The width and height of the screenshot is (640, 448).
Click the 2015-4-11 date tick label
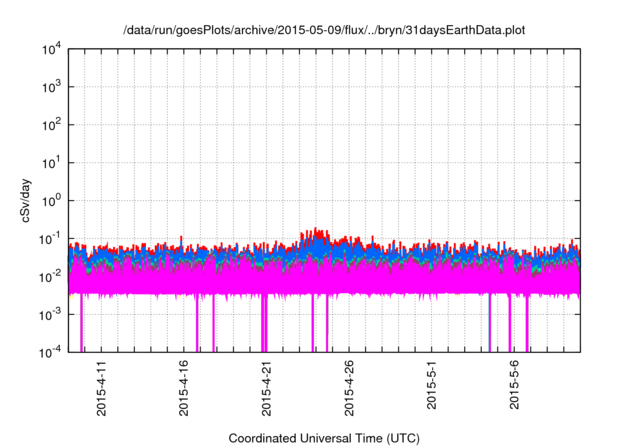click(x=101, y=388)
